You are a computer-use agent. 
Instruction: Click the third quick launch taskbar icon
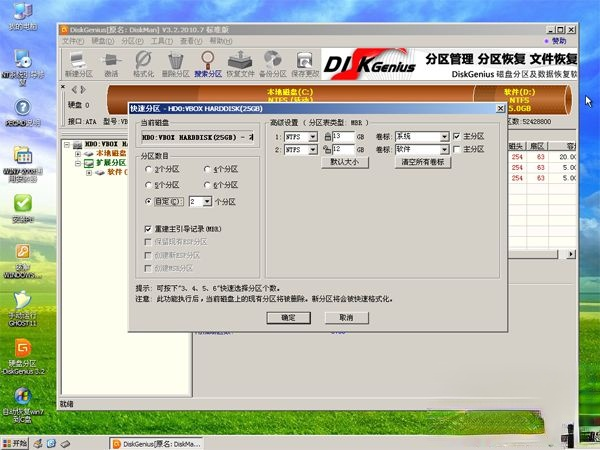(65, 443)
